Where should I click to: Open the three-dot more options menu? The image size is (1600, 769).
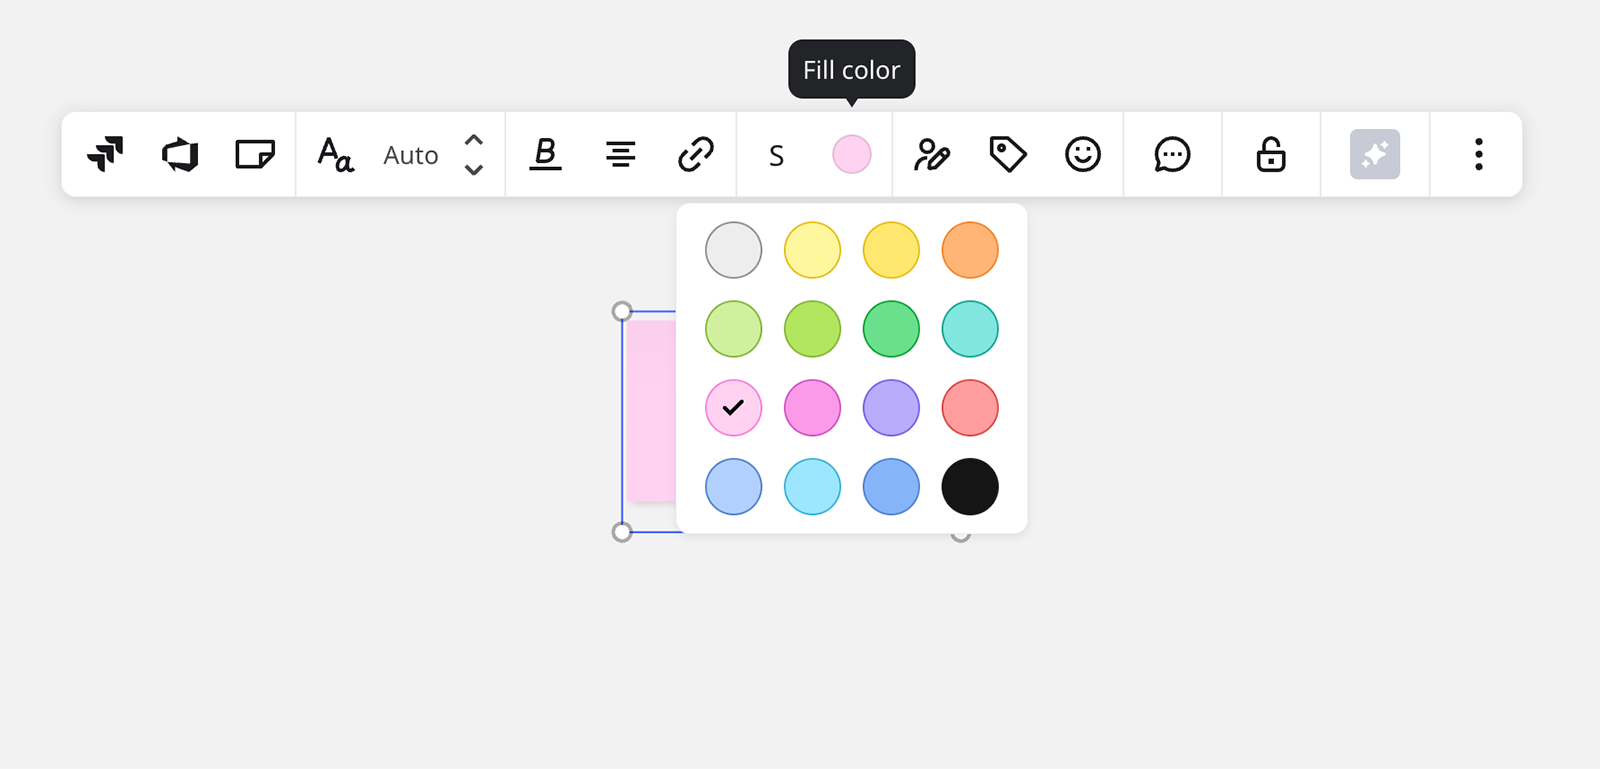point(1478,154)
